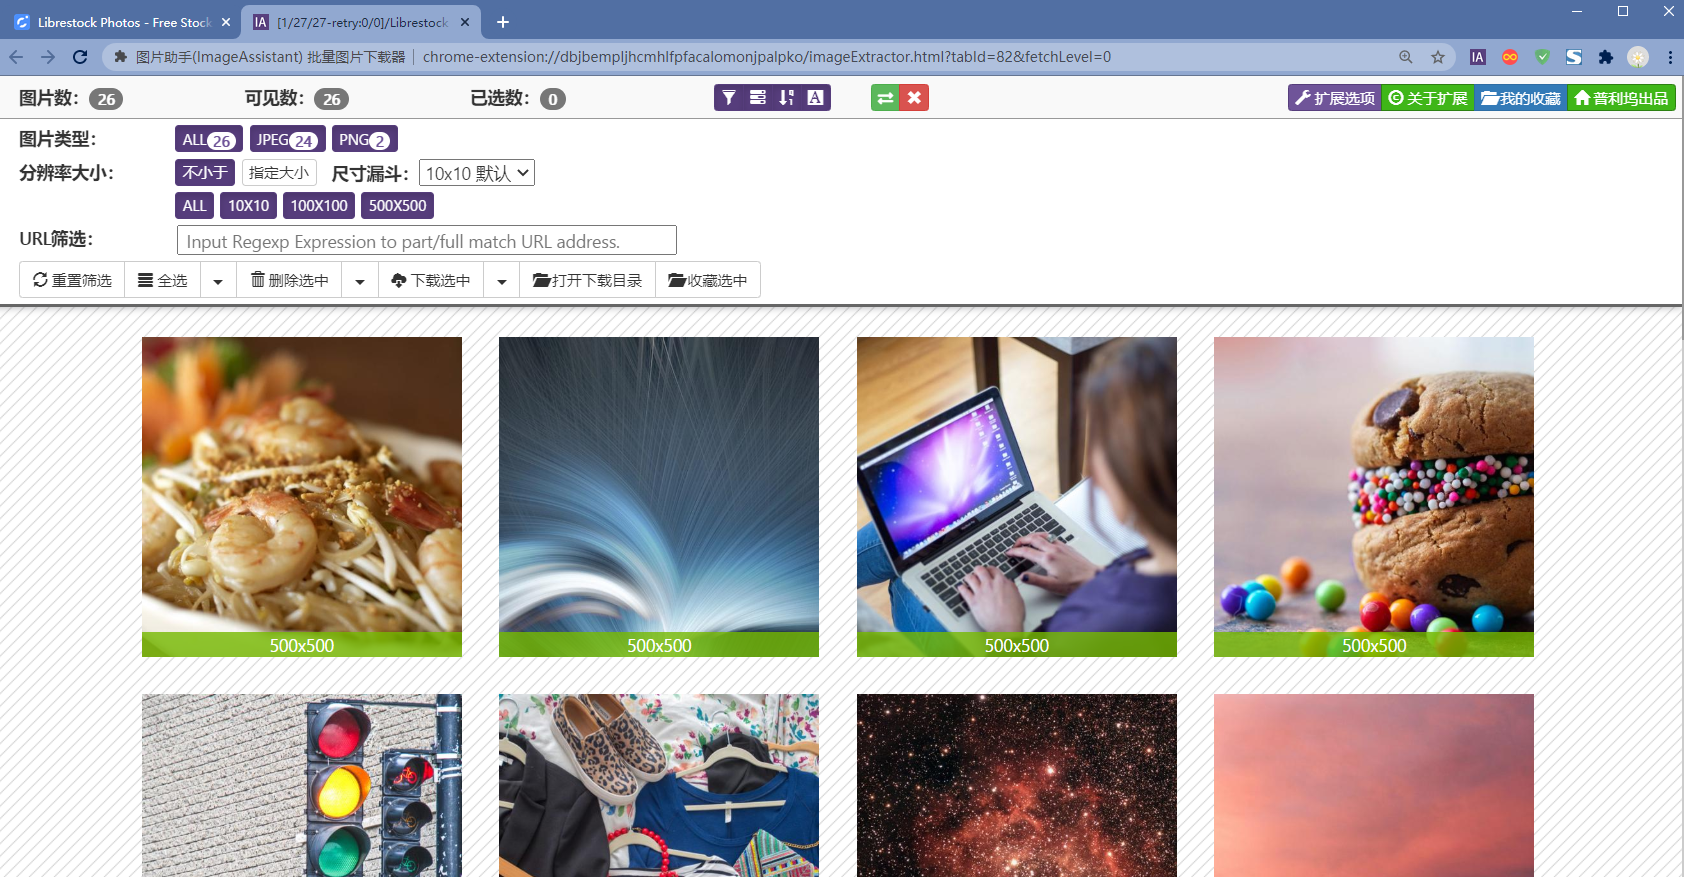Click 打开下载目录 open download folder
The image size is (1684, 877).
587,280
